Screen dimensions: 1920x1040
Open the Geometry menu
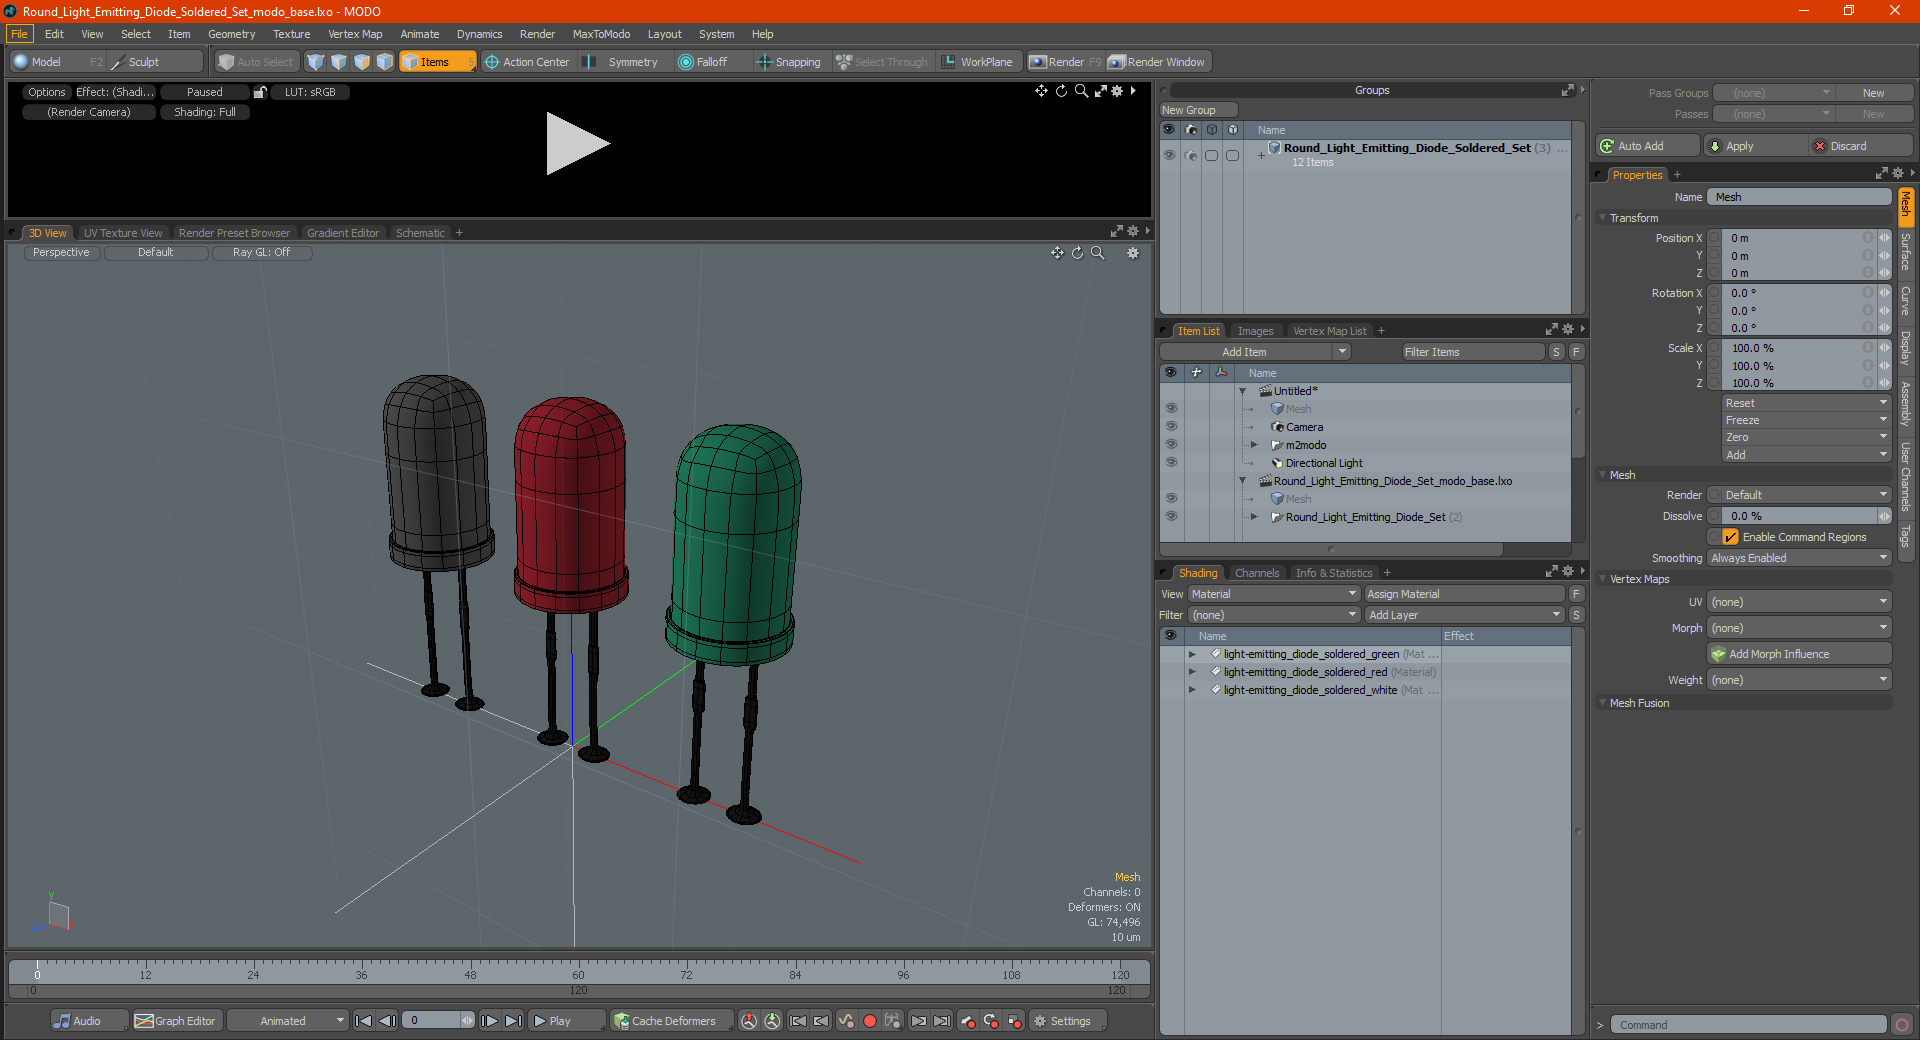click(x=231, y=34)
